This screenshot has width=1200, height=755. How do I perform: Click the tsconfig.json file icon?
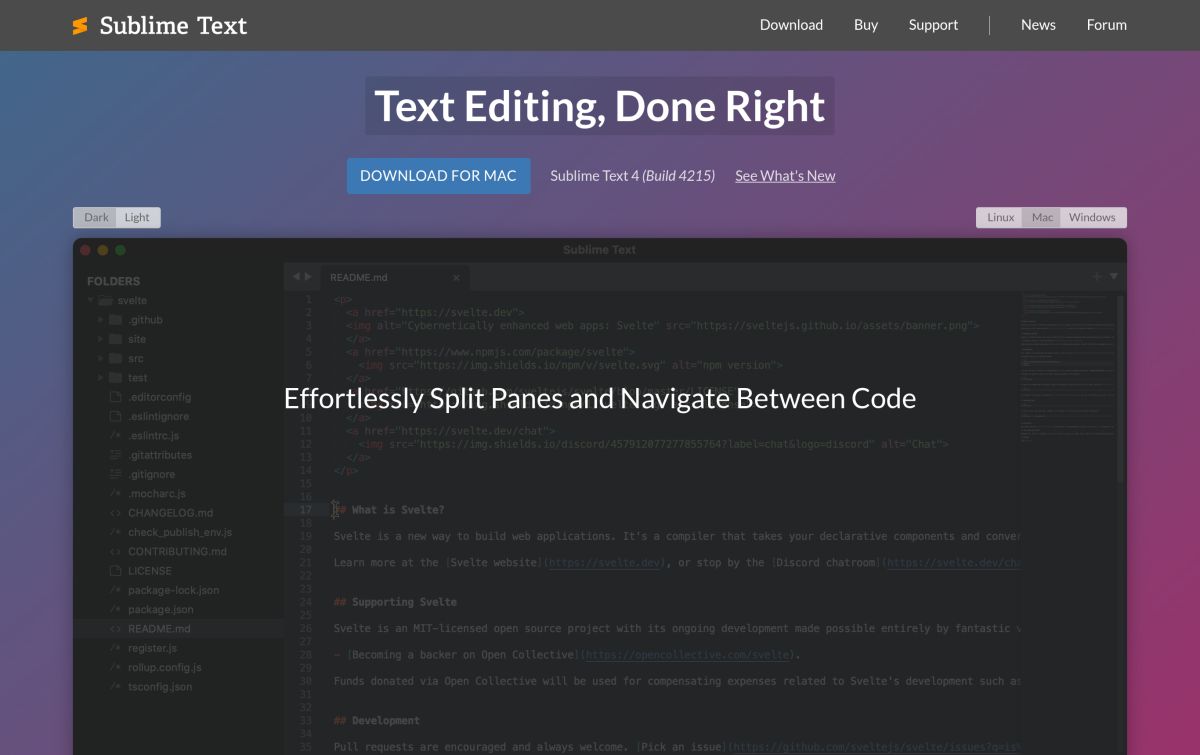(x=116, y=687)
